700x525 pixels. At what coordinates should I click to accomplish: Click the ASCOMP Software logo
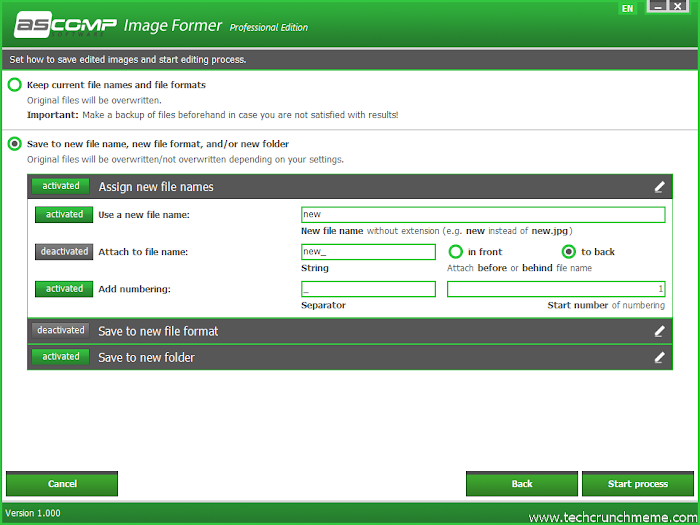(x=65, y=25)
